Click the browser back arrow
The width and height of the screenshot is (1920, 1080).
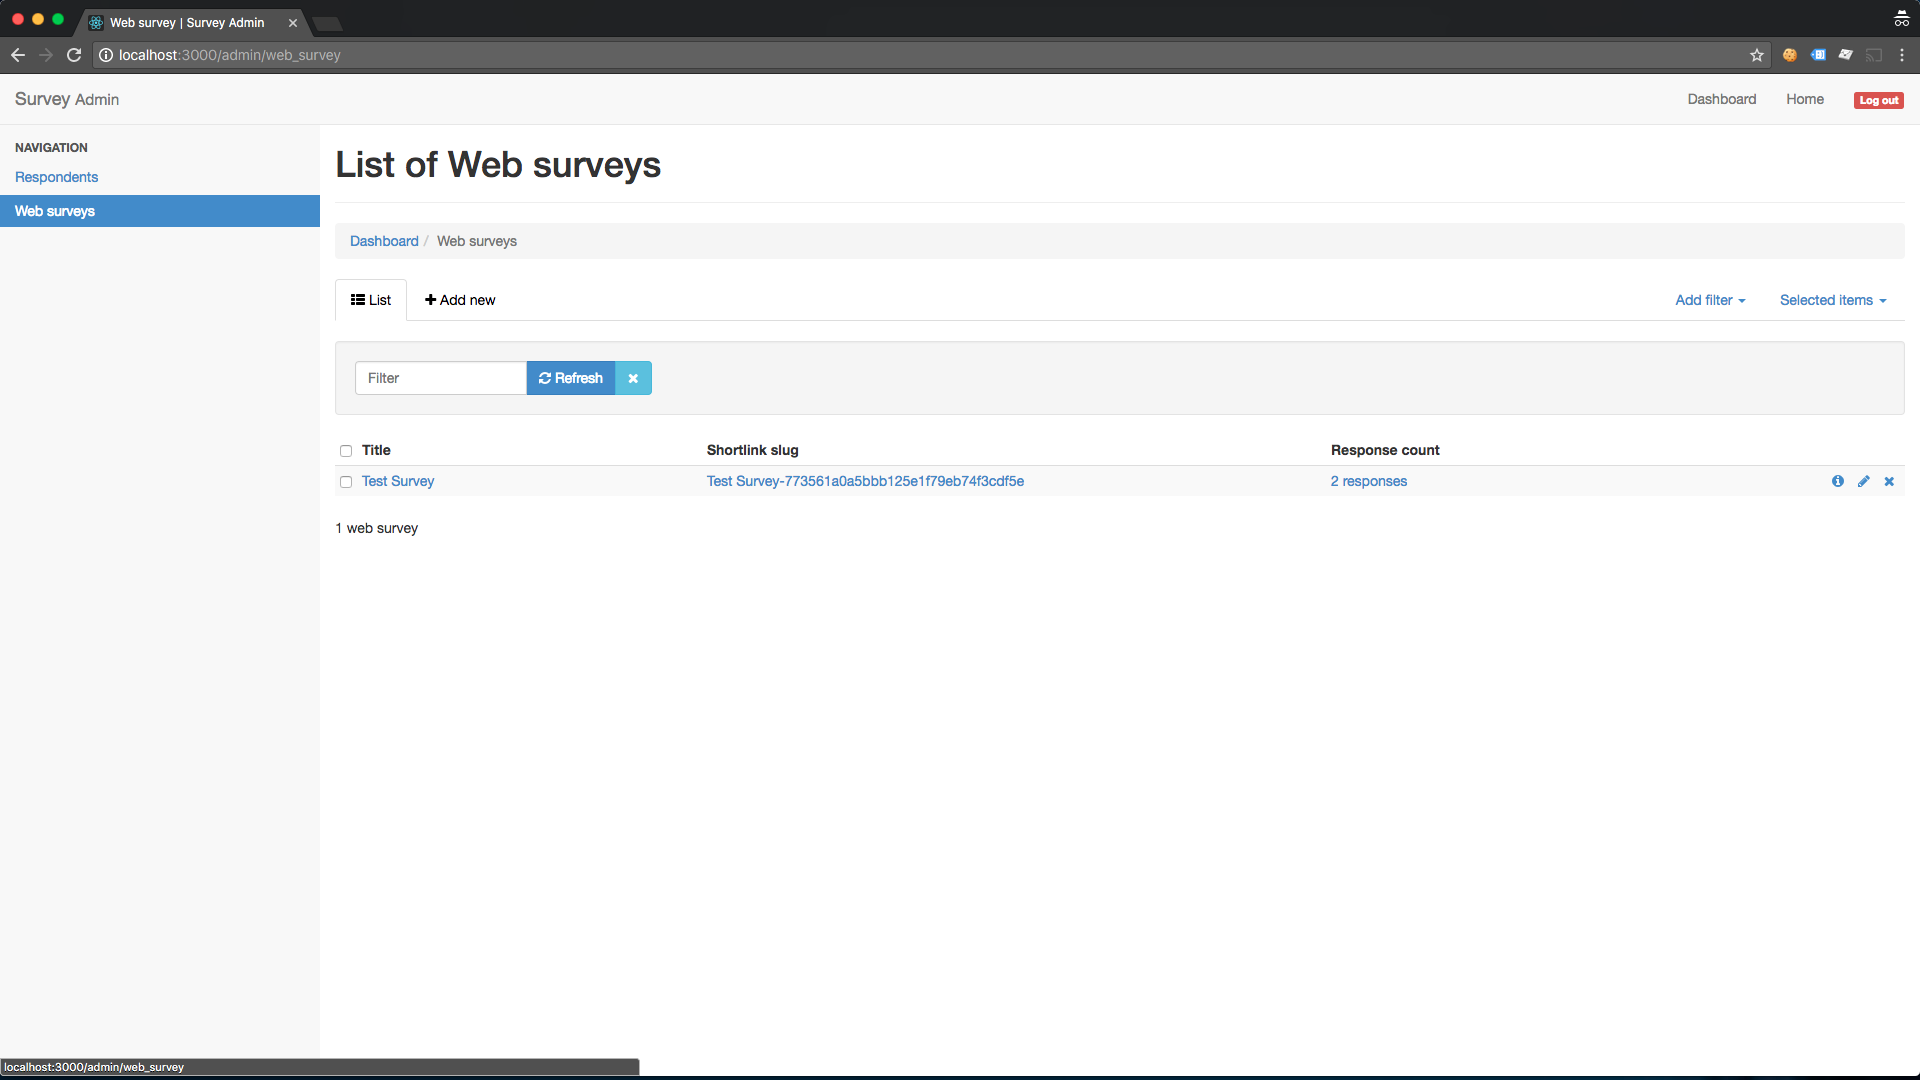(18, 55)
